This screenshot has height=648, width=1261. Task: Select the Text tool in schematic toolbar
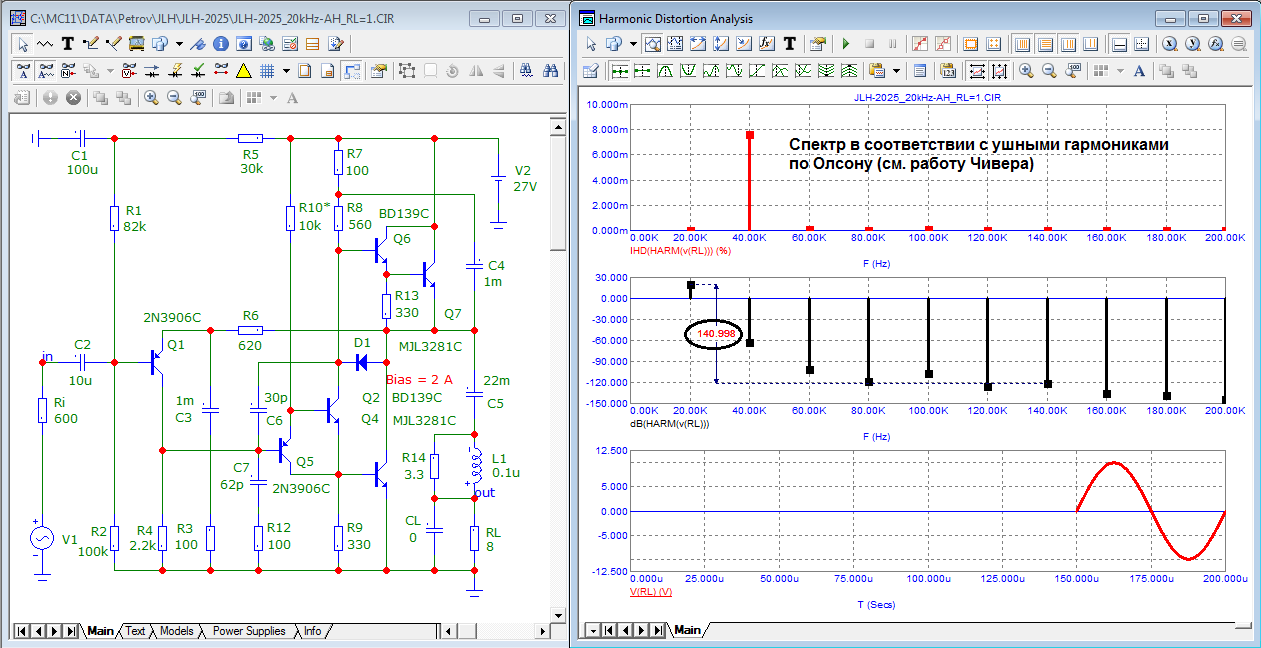click(x=68, y=44)
